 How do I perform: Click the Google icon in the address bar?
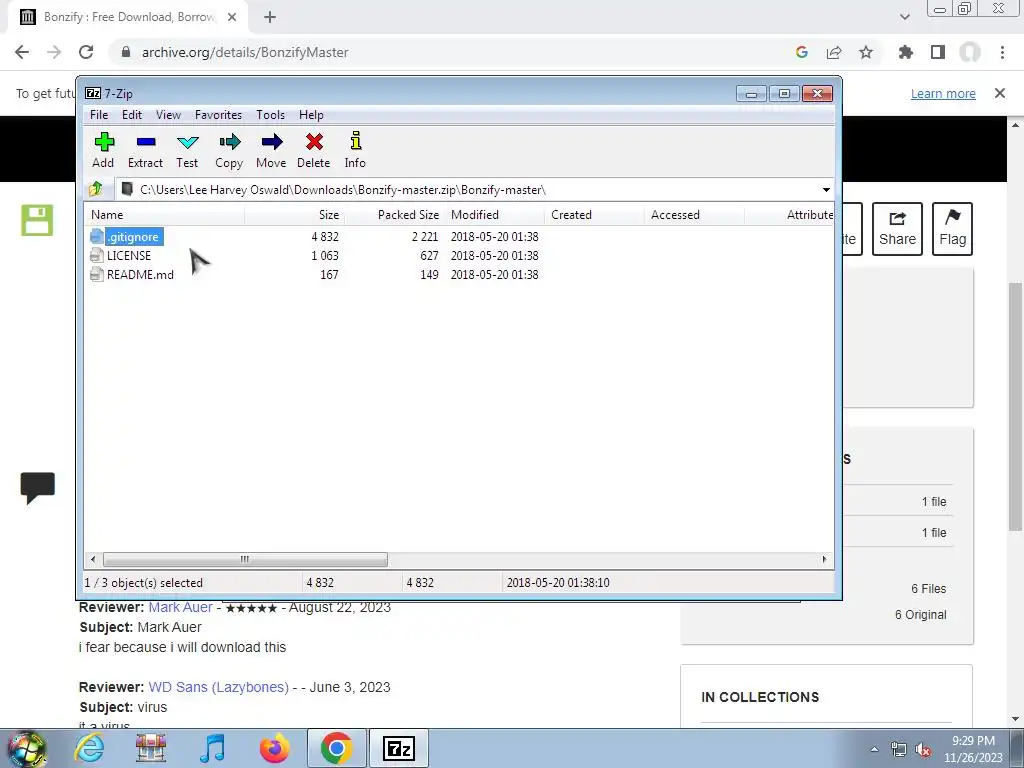(802, 52)
